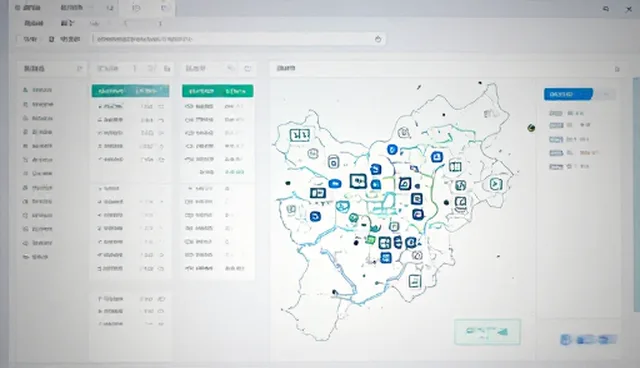
Task: Toggle the first legend swatch under the blue button
Action: 556,113
